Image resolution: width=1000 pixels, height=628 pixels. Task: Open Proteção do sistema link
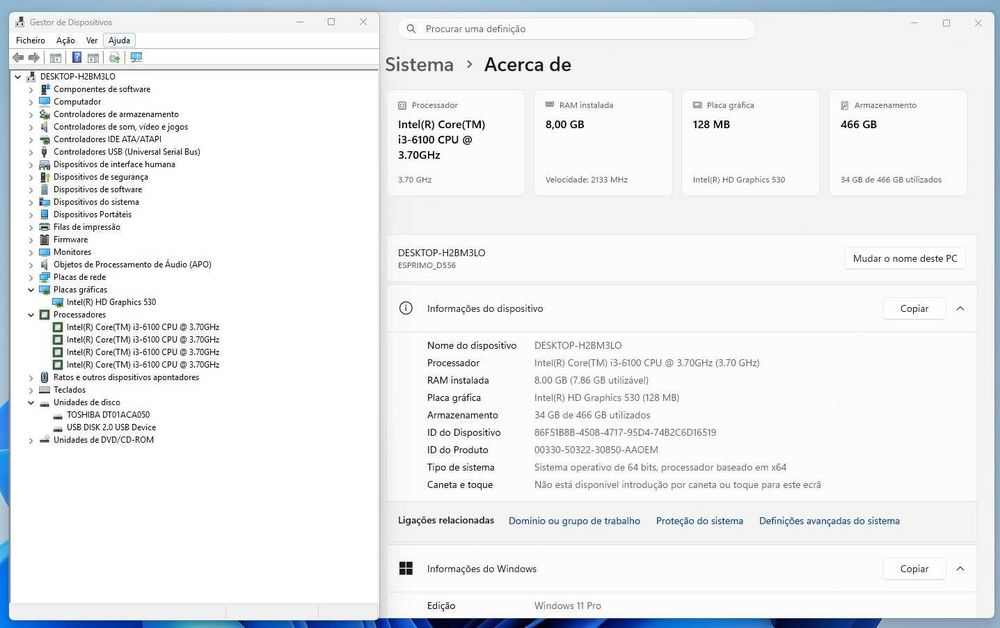point(700,521)
